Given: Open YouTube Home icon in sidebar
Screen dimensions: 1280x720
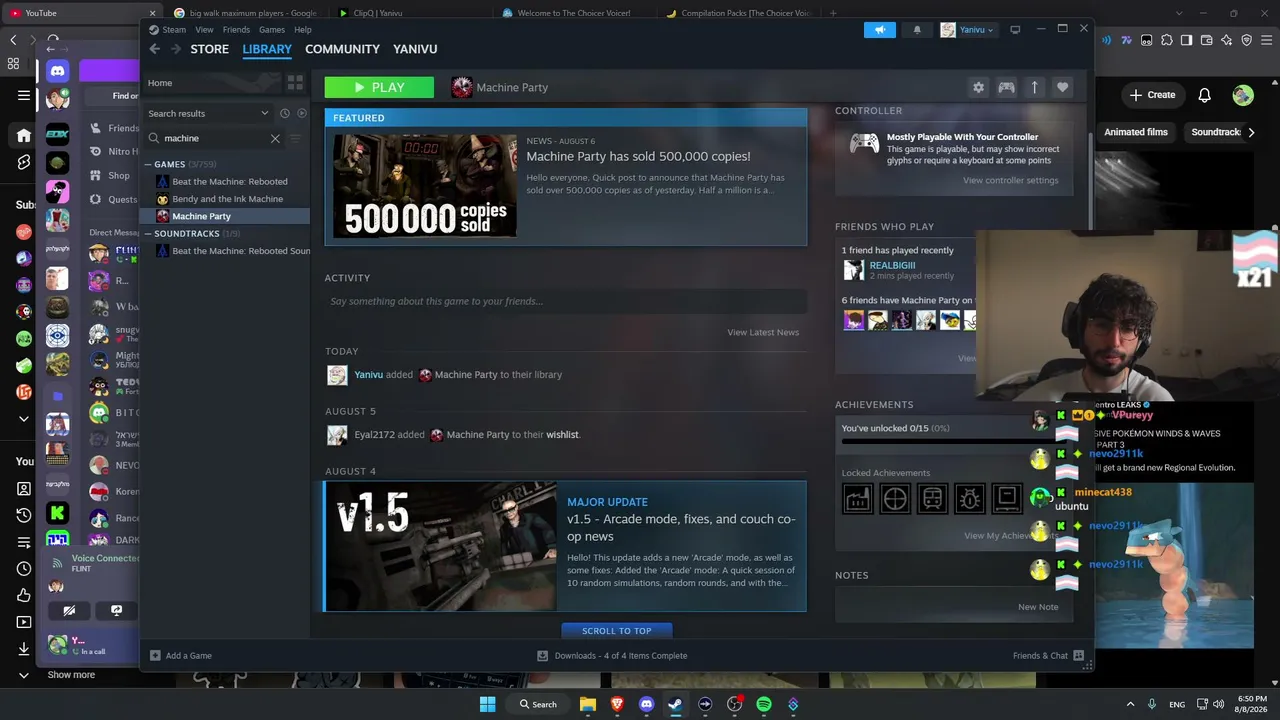Looking at the screenshot, I should coord(24,135).
